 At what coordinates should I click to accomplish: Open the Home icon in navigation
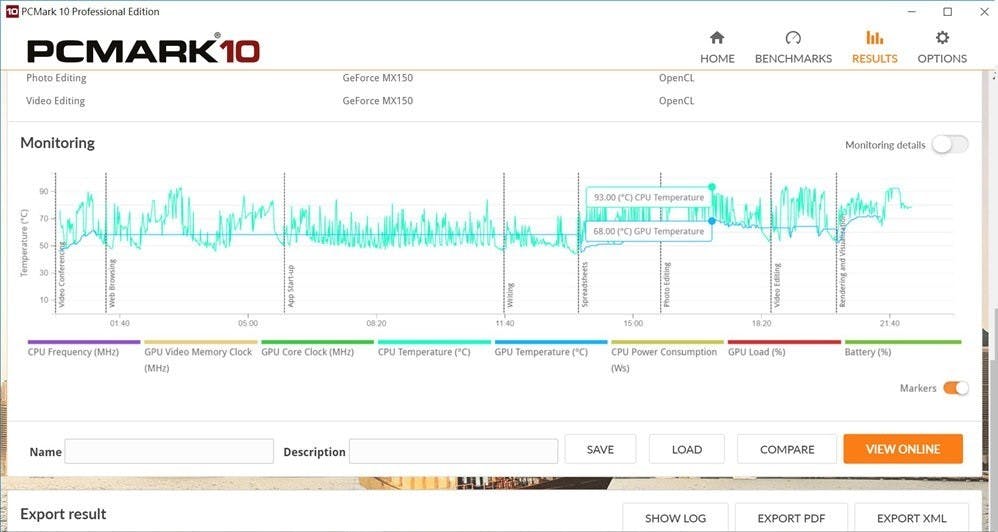coord(716,38)
